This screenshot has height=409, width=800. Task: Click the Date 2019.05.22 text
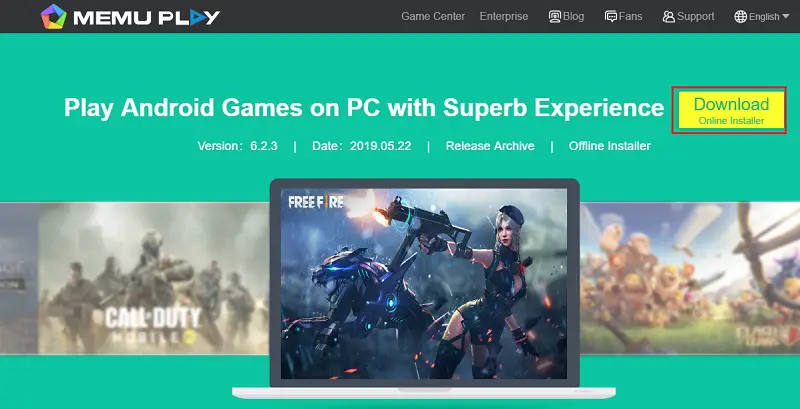click(x=362, y=146)
